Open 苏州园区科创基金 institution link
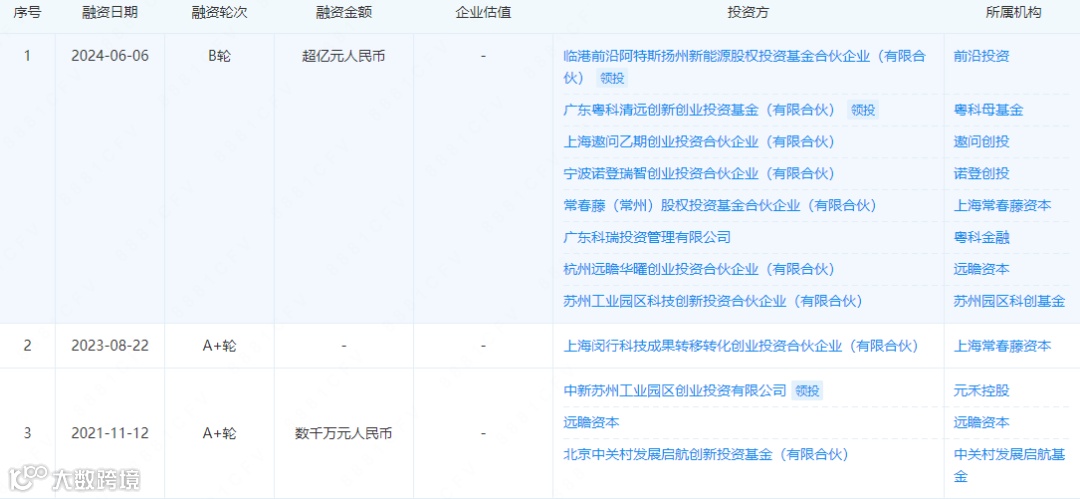Image resolution: width=1080 pixels, height=499 pixels. tap(1009, 301)
